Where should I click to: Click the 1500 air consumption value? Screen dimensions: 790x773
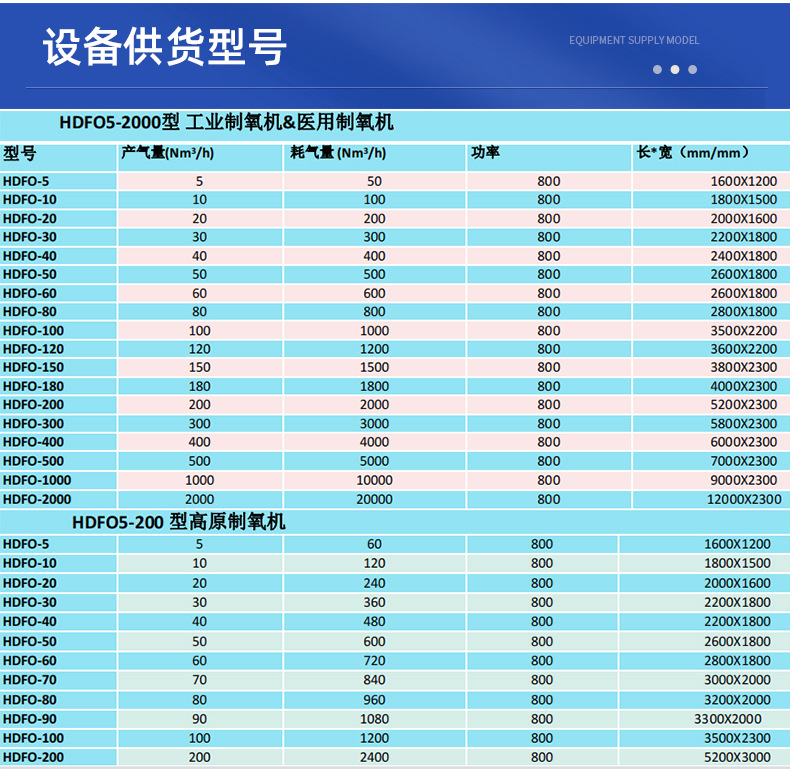(374, 367)
